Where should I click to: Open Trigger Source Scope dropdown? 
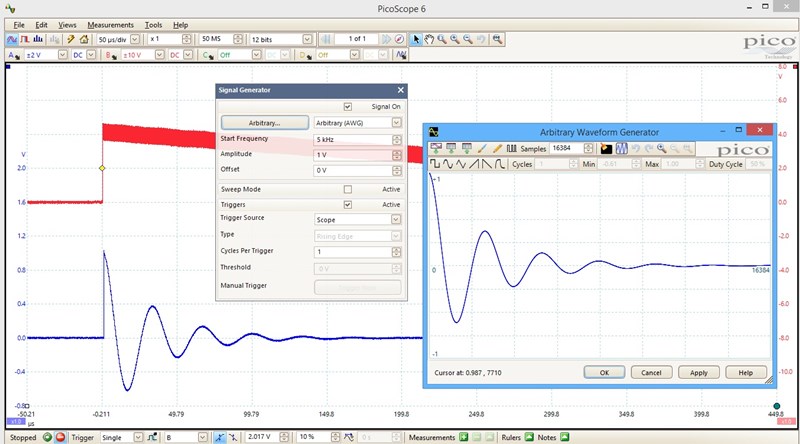tap(396, 219)
